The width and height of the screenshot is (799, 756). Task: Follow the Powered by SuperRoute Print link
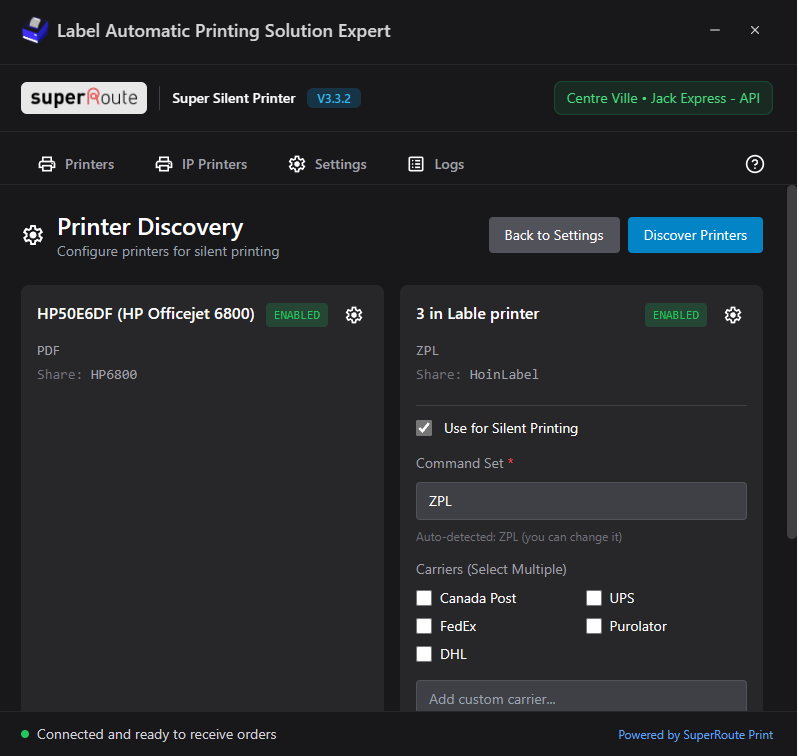point(695,735)
